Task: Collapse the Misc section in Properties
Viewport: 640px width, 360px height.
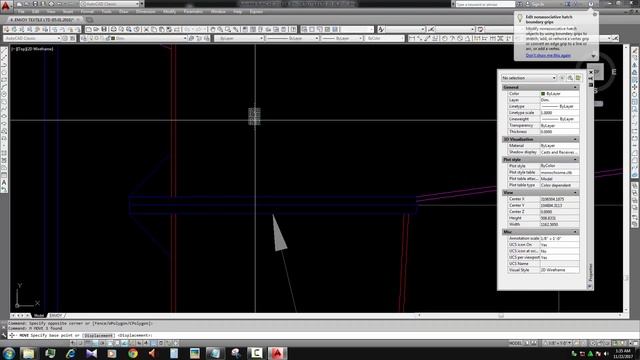Action: (x=575, y=232)
